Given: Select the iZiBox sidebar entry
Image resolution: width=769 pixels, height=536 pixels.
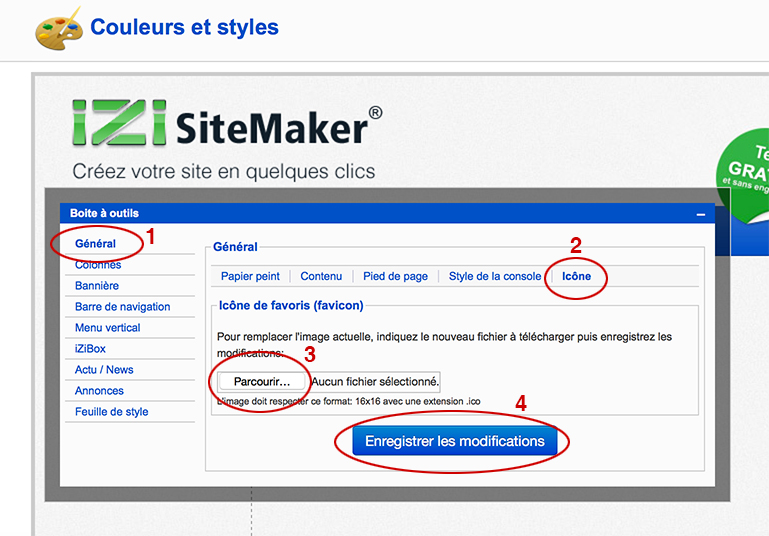Looking at the screenshot, I should (x=90, y=349).
